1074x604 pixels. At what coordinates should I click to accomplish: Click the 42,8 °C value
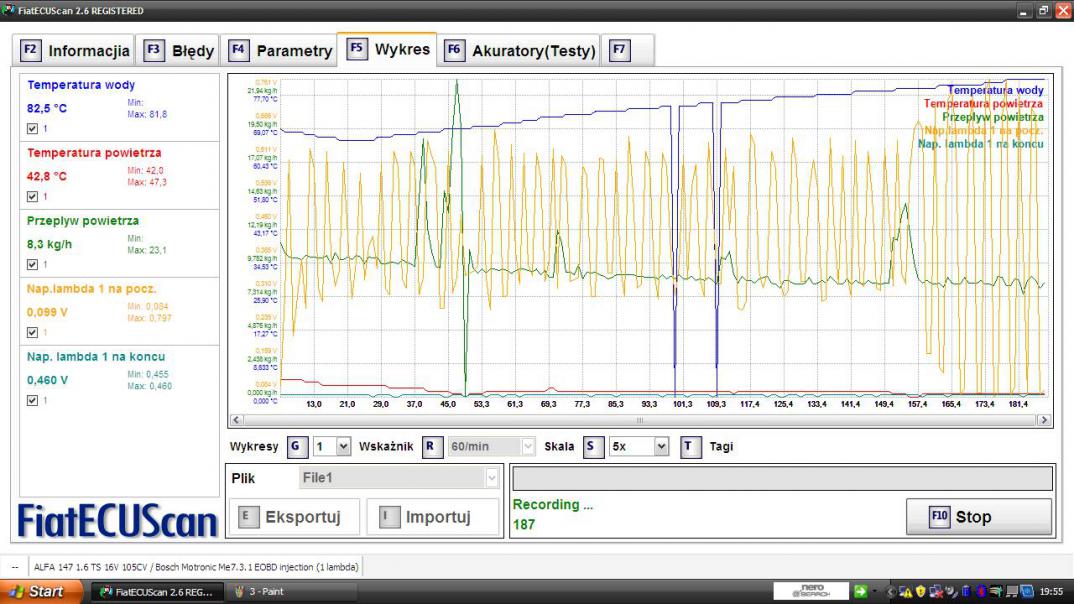click(47, 176)
